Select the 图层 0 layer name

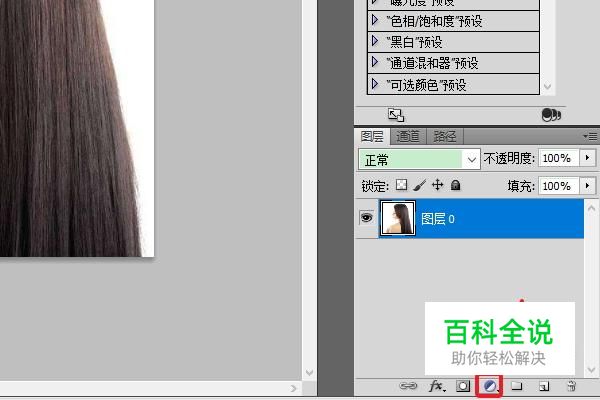pyautogui.click(x=438, y=219)
